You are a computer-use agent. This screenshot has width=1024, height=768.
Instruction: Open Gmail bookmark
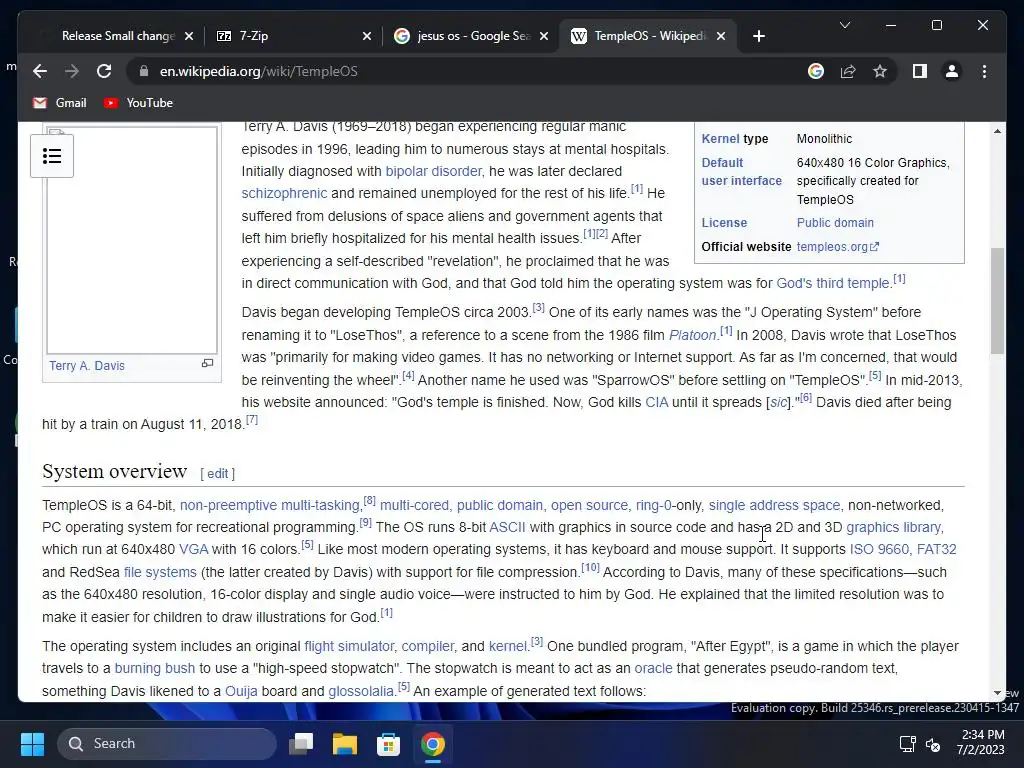[x=59, y=103]
